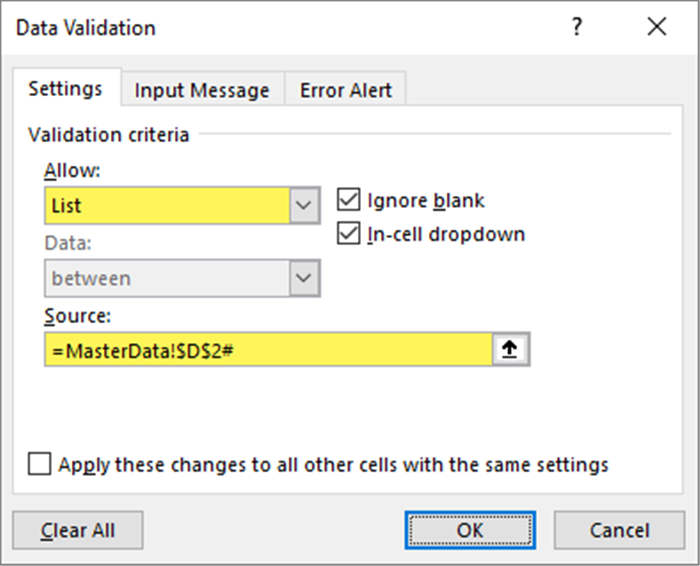Click inside the Source formula field
Image resolution: width=700 pixels, height=566 pixels.
(268, 350)
